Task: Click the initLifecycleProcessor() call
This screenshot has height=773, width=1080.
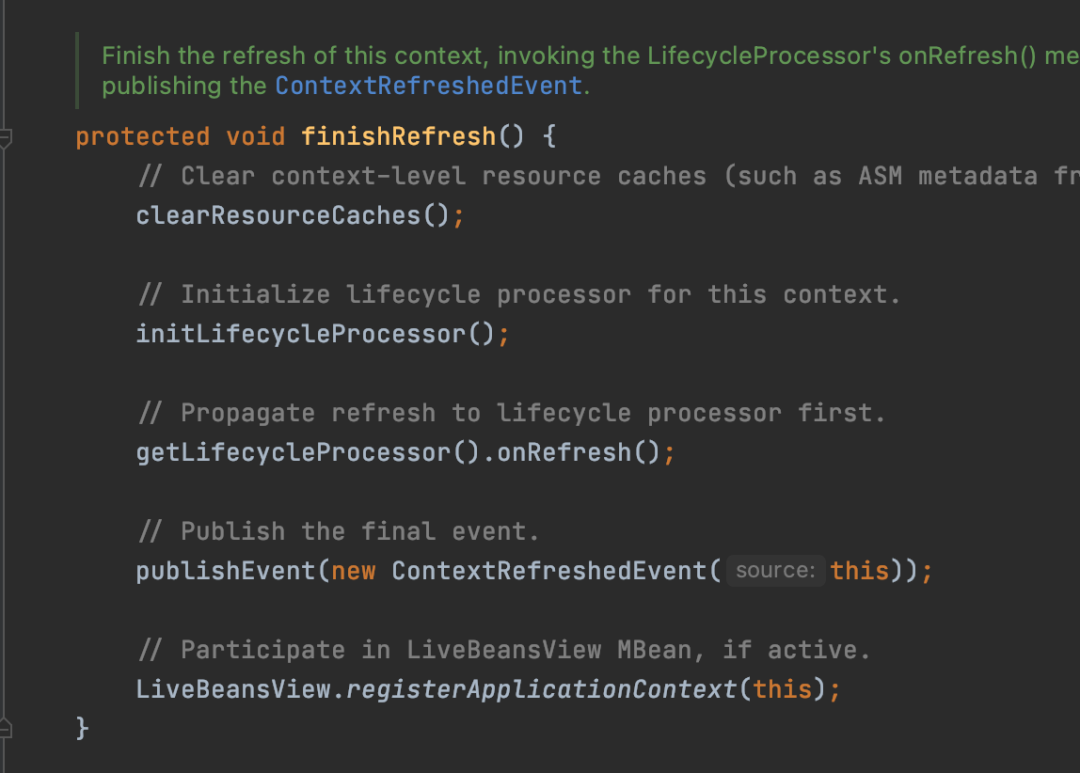Action: tap(315, 334)
